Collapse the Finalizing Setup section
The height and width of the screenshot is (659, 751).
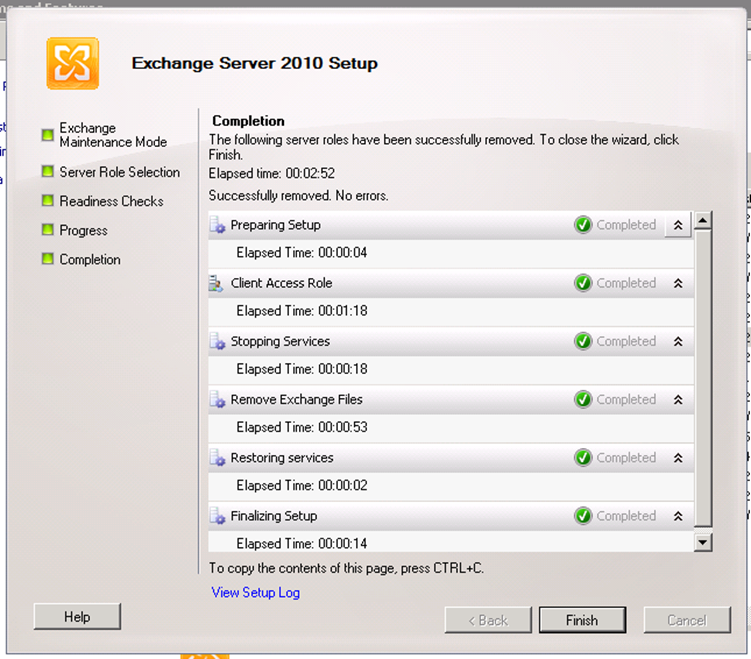[x=678, y=516]
